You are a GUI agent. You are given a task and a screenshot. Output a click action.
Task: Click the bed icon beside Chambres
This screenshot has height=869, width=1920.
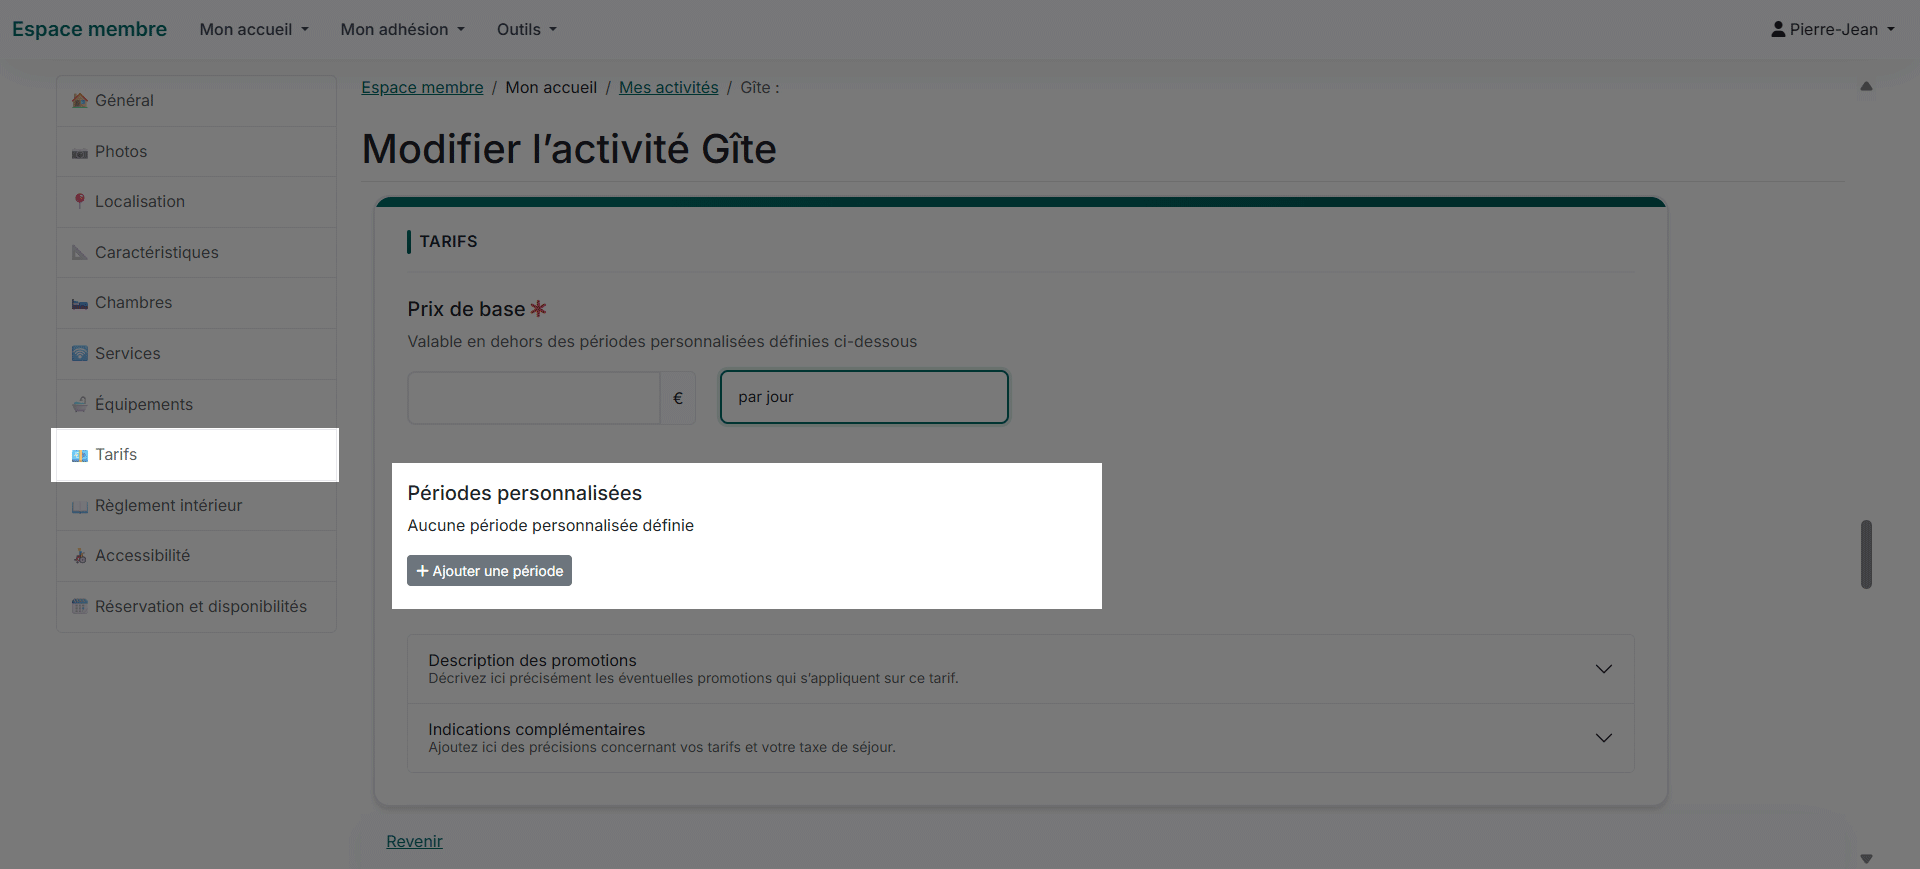pos(80,303)
